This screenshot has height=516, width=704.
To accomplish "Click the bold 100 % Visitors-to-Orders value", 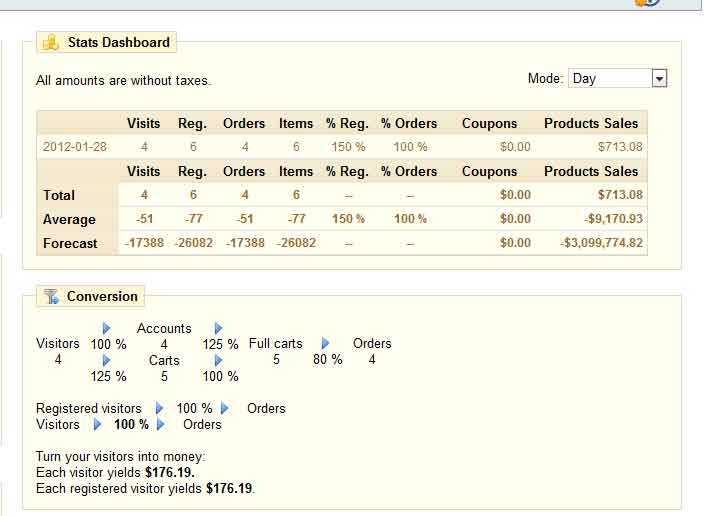I will tap(131, 424).
